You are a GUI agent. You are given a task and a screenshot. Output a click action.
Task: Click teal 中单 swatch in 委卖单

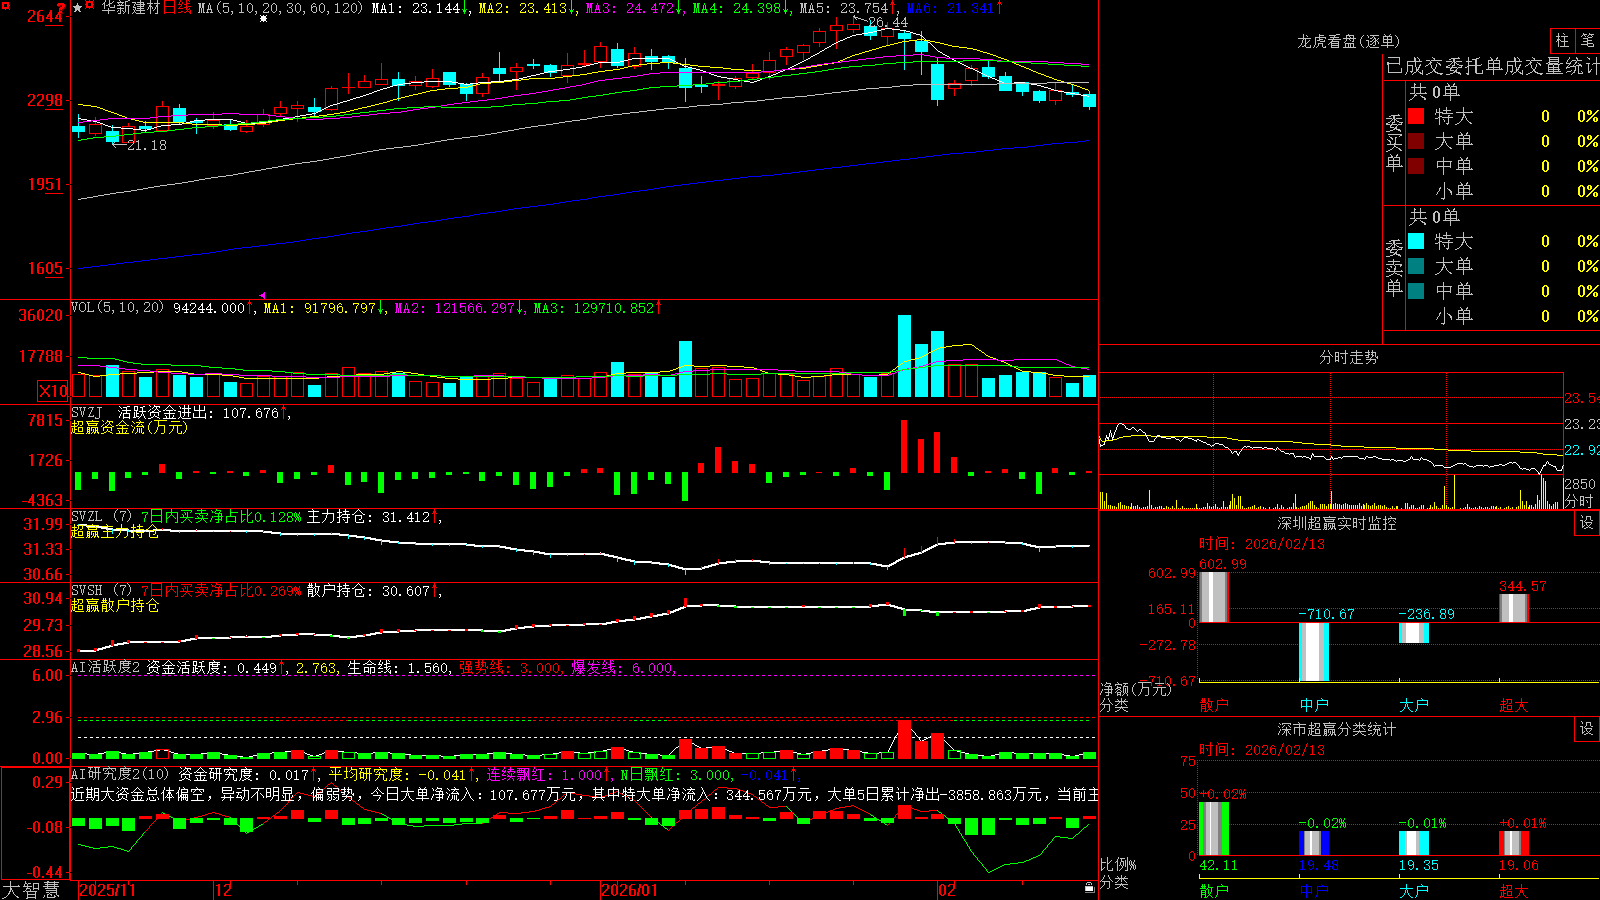pos(1416,291)
